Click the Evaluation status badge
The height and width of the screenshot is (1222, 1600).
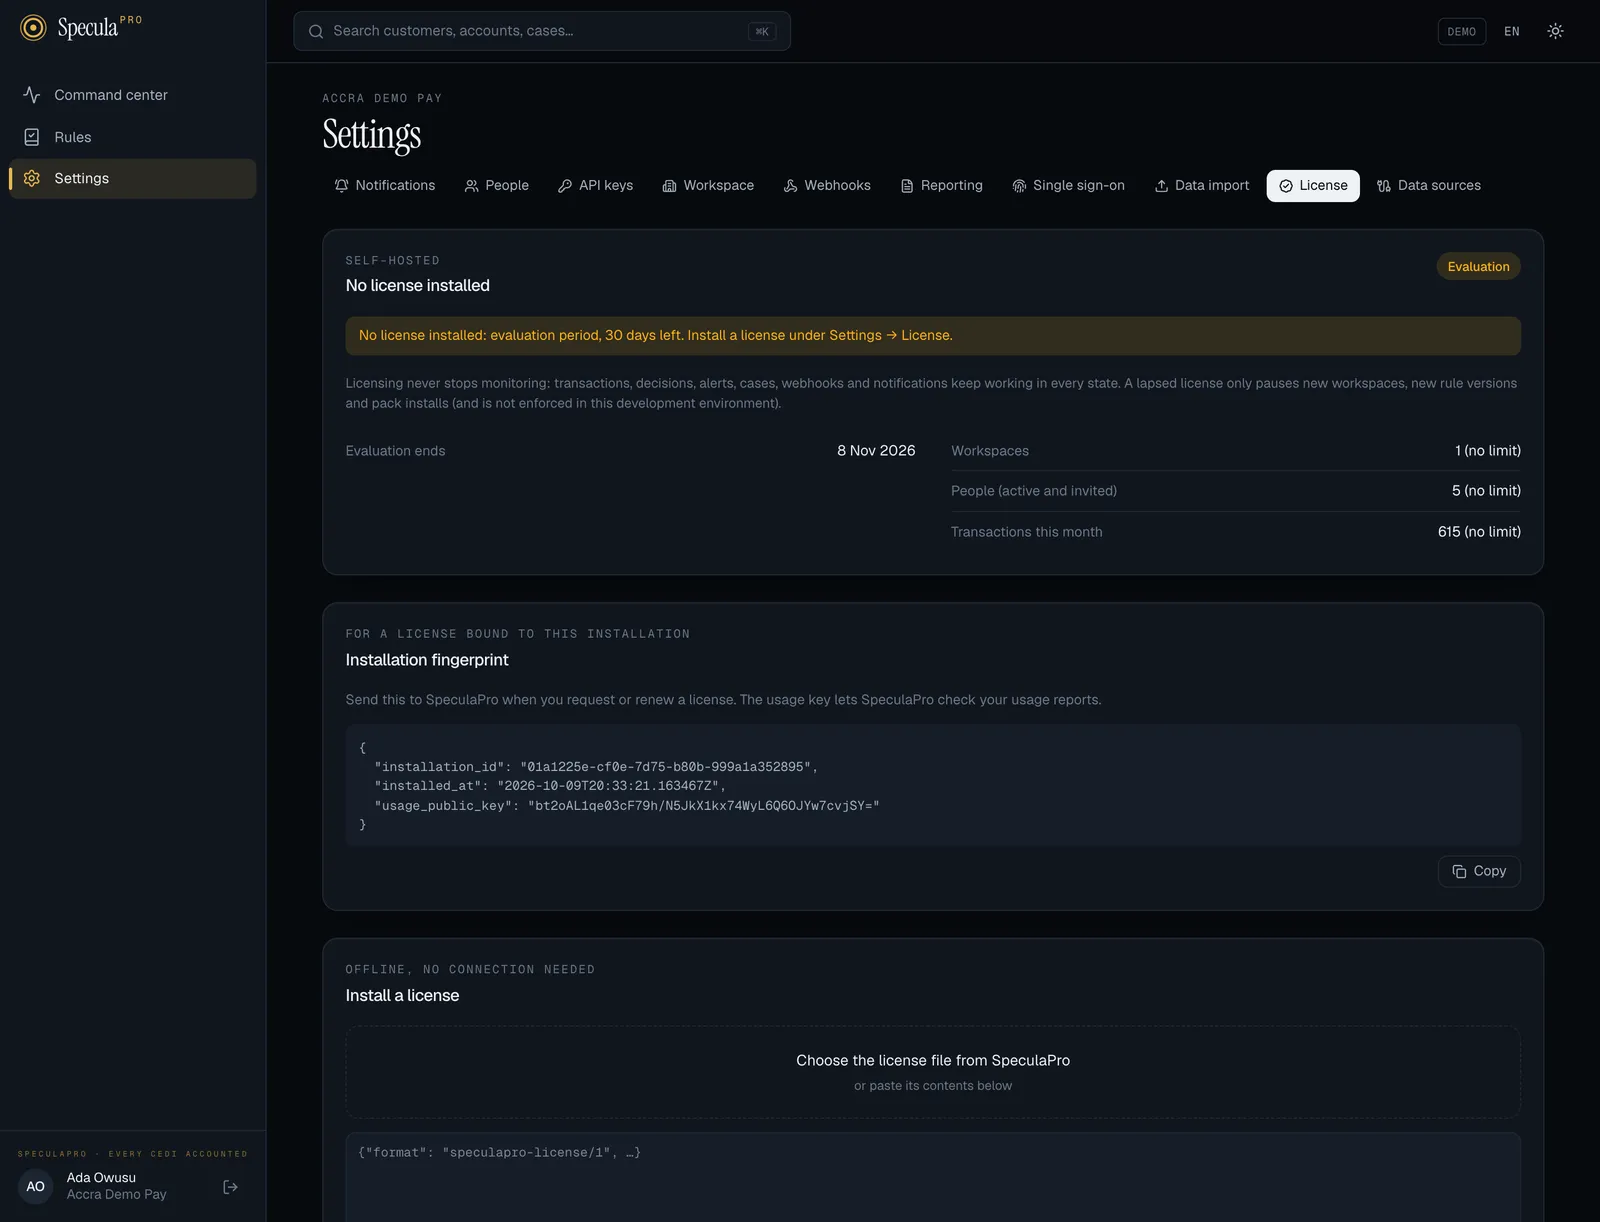tap(1478, 267)
